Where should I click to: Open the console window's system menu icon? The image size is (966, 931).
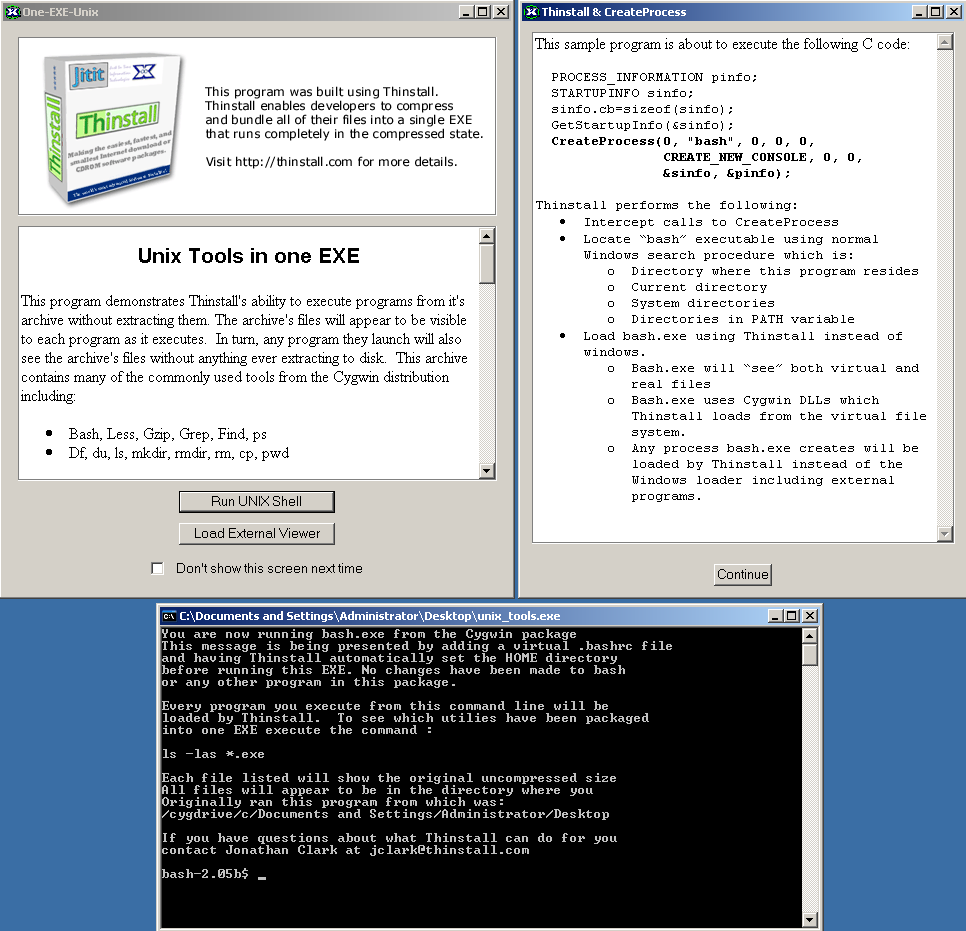point(170,616)
